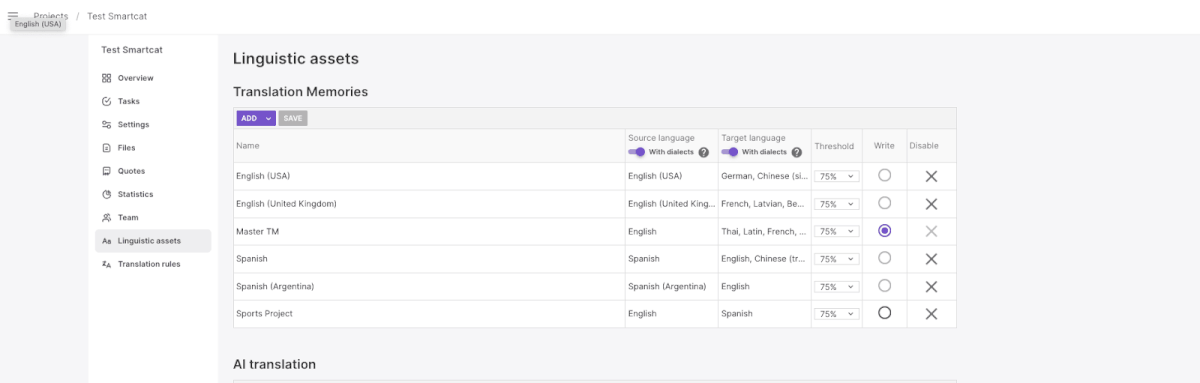
Task: Click Master TM name cell
Action: pyautogui.click(x=429, y=231)
